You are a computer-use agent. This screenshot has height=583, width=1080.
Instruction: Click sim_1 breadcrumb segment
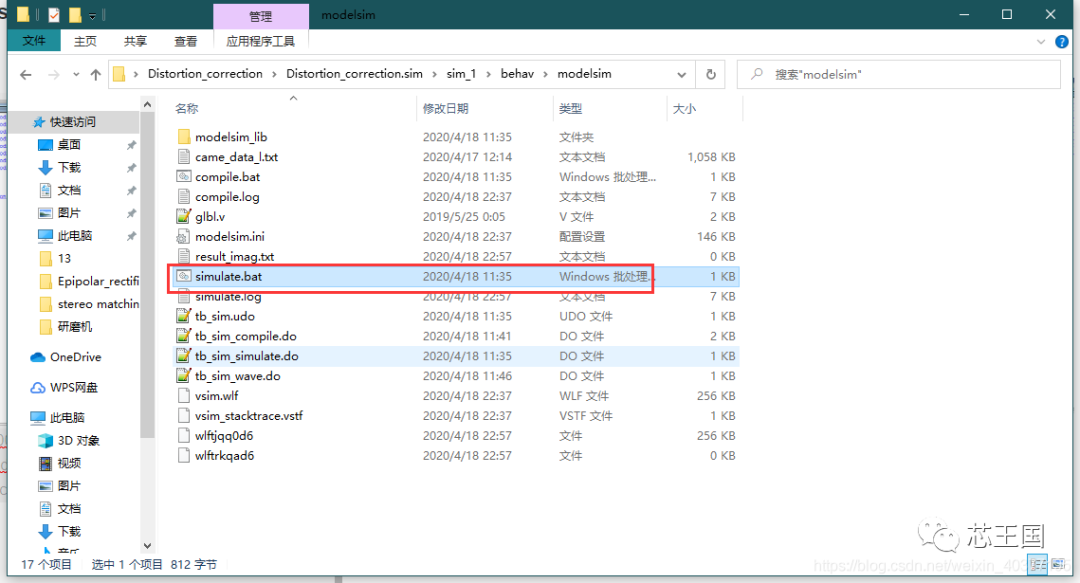coord(461,74)
